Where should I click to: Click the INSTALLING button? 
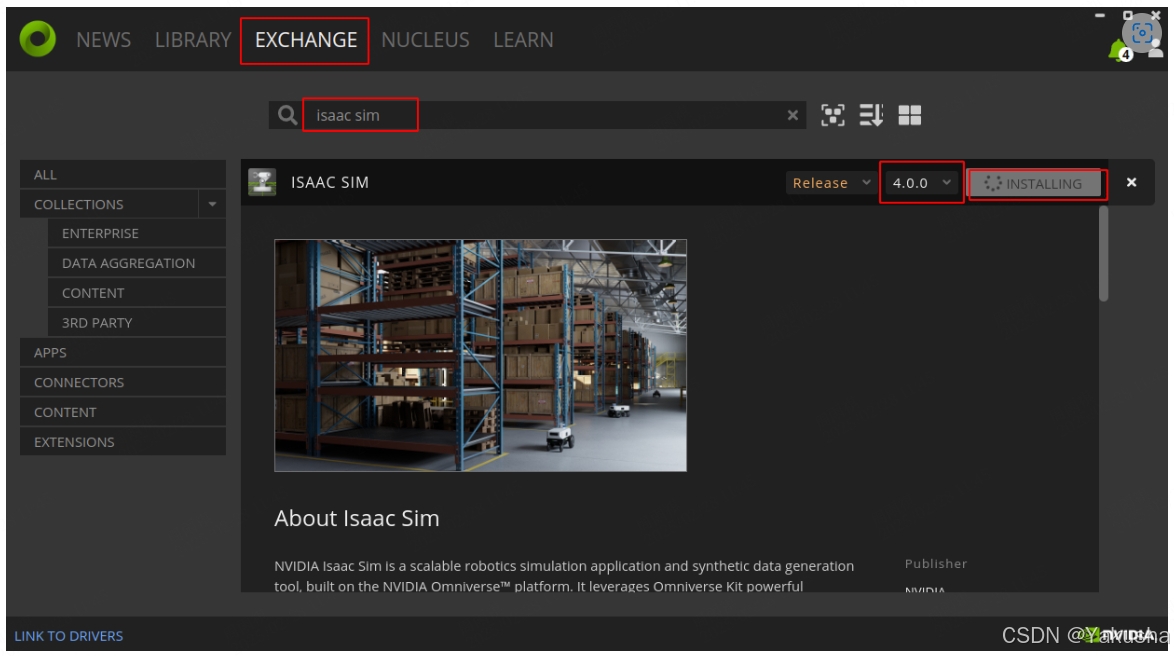pos(1035,183)
